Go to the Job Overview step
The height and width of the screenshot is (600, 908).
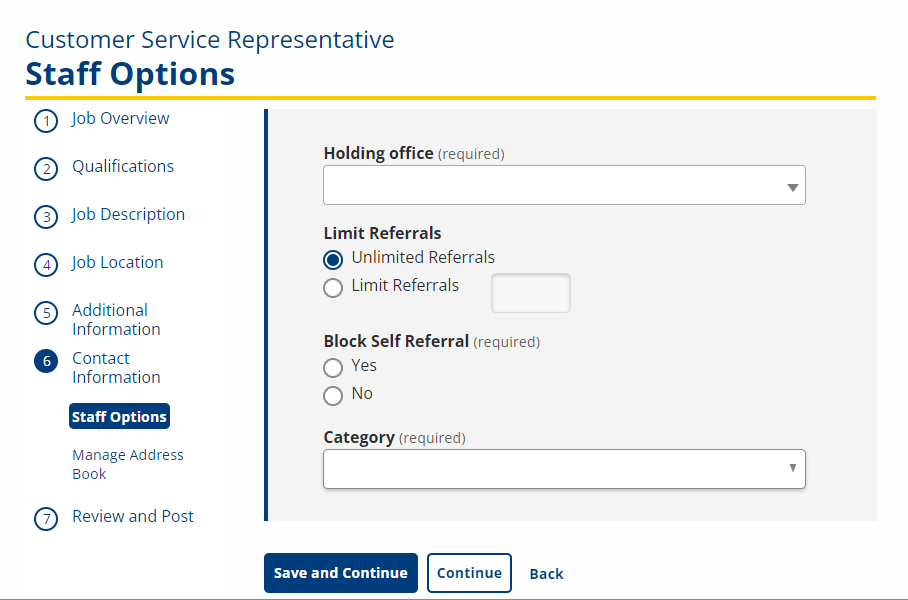(x=120, y=118)
